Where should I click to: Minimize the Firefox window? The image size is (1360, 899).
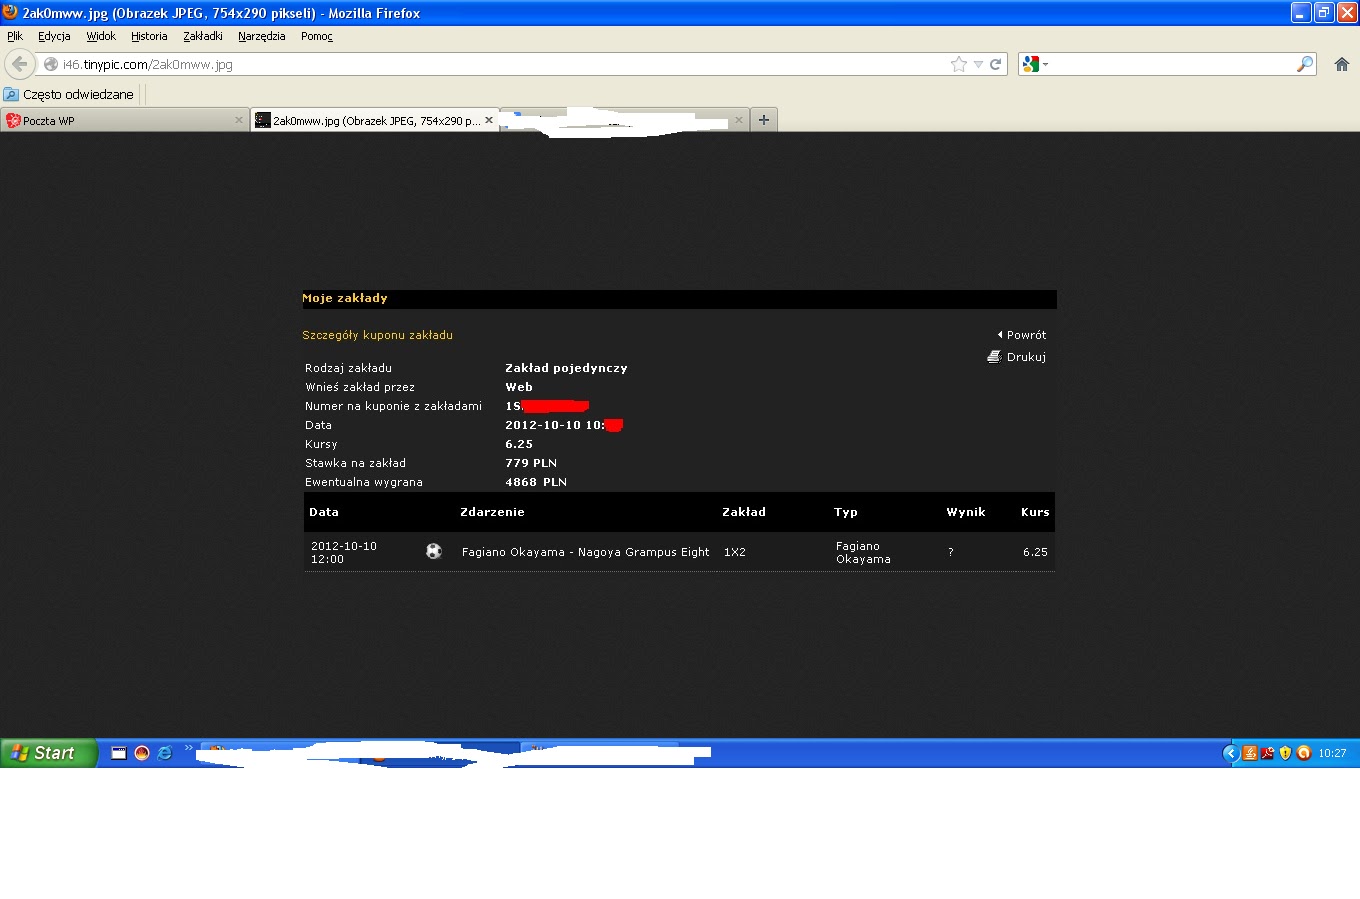1300,13
